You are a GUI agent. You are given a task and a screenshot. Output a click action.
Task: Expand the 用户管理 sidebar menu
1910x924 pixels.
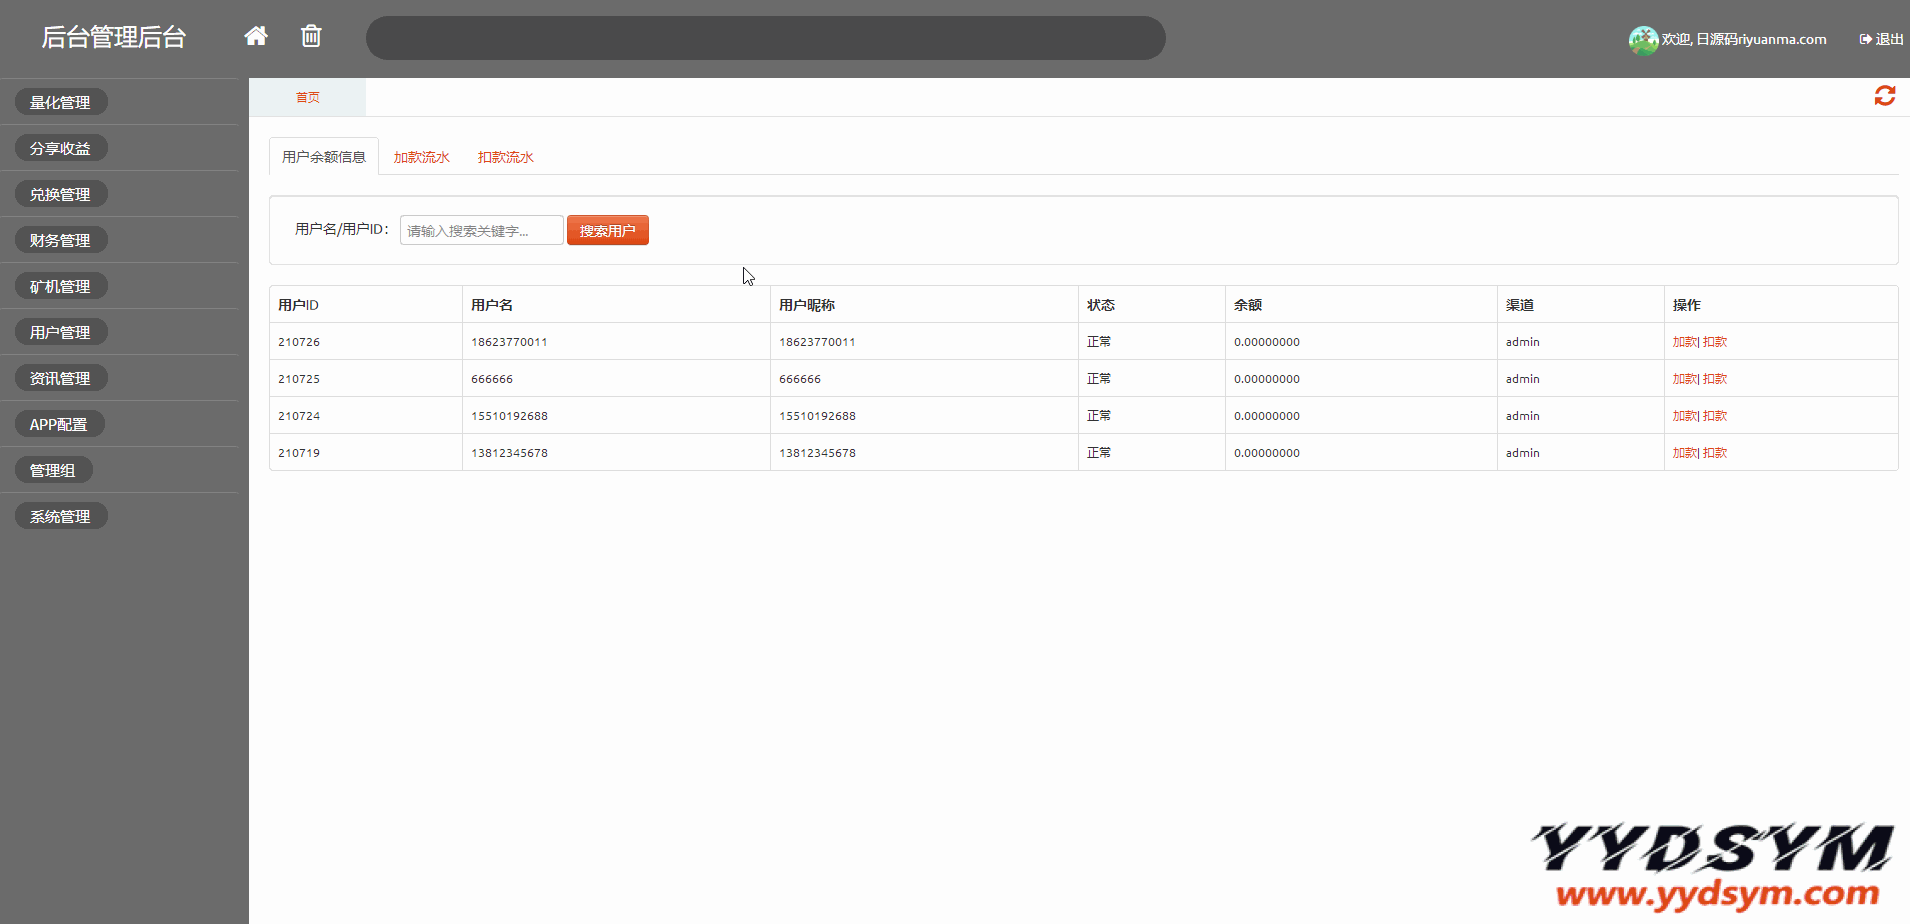coord(61,332)
